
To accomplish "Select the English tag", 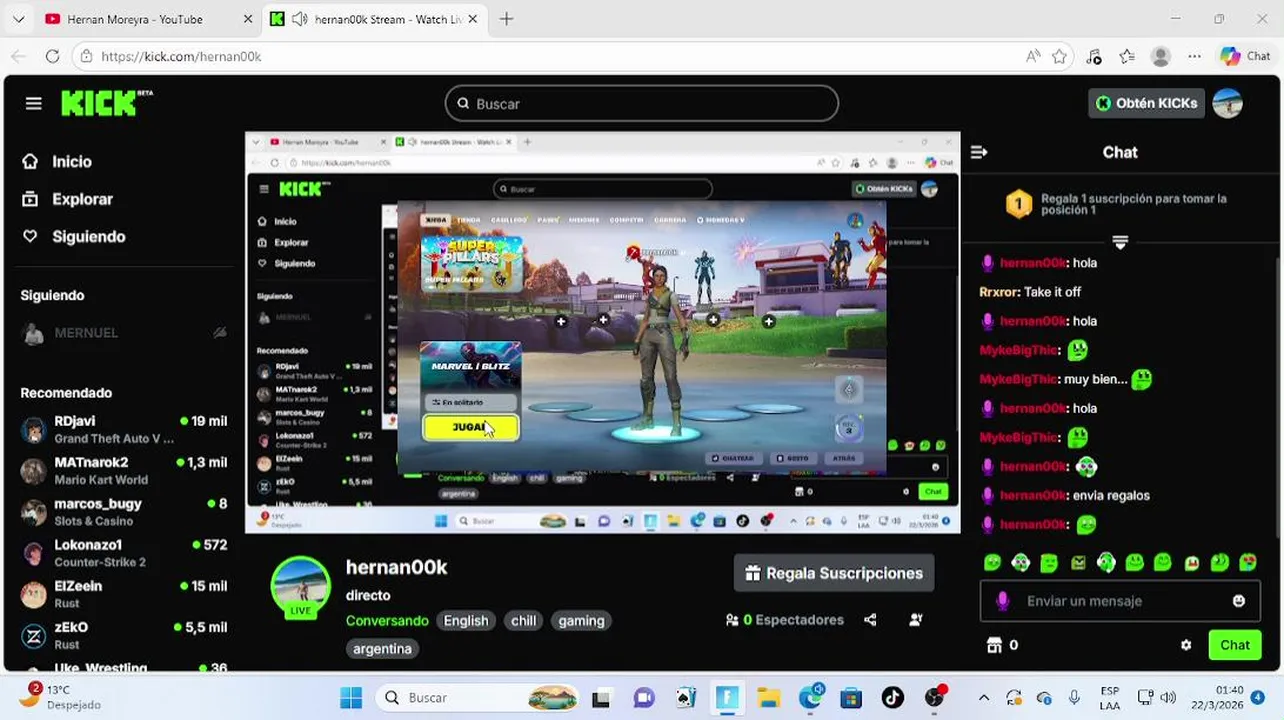I will pos(466,620).
